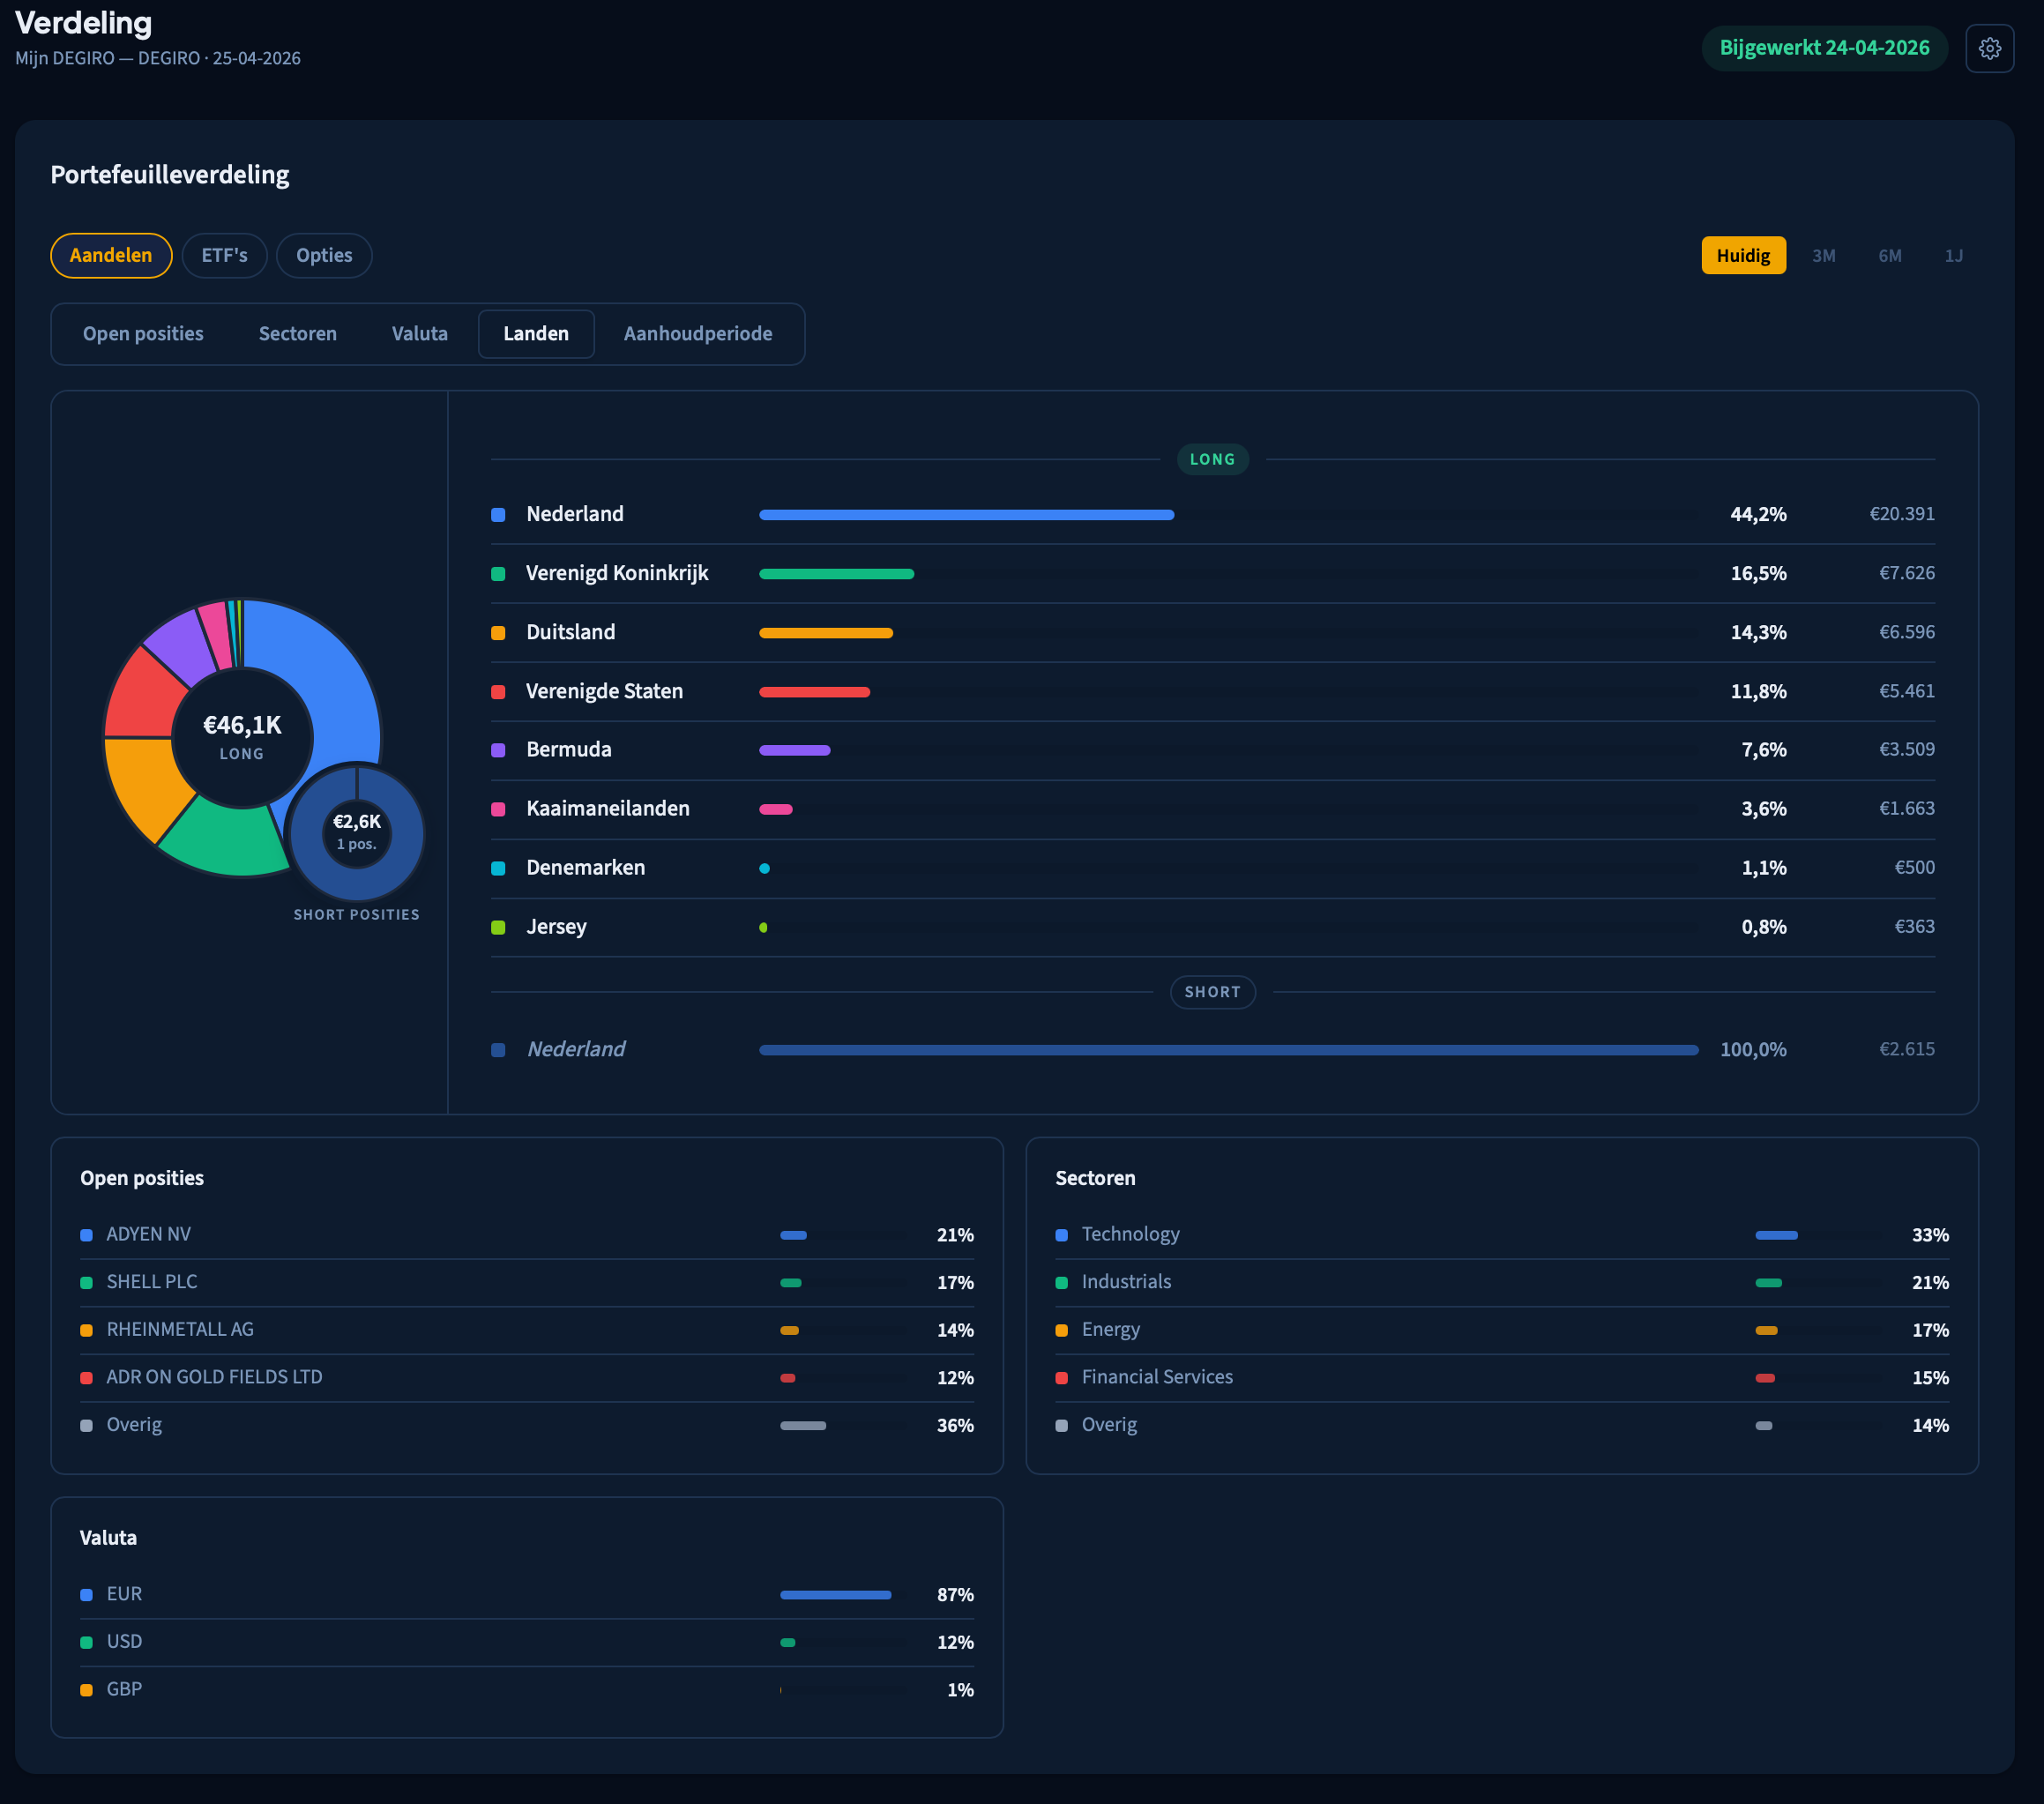Click the ADYEN NV position entry
2044x1804 pixels.
coord(149,1234)
